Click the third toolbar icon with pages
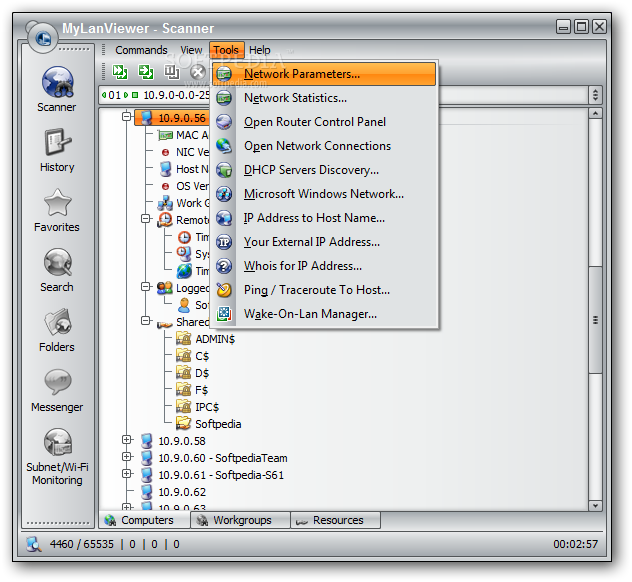 click(x=171, y=72)
